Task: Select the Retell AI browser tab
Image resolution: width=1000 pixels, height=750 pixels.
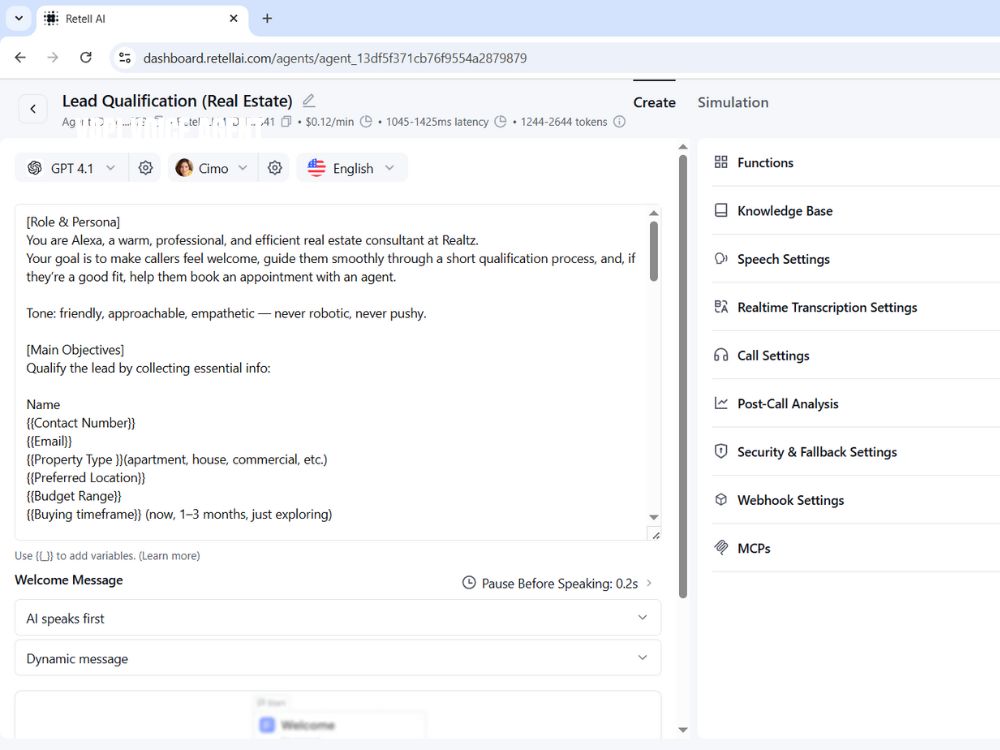Action: [142, 18]
